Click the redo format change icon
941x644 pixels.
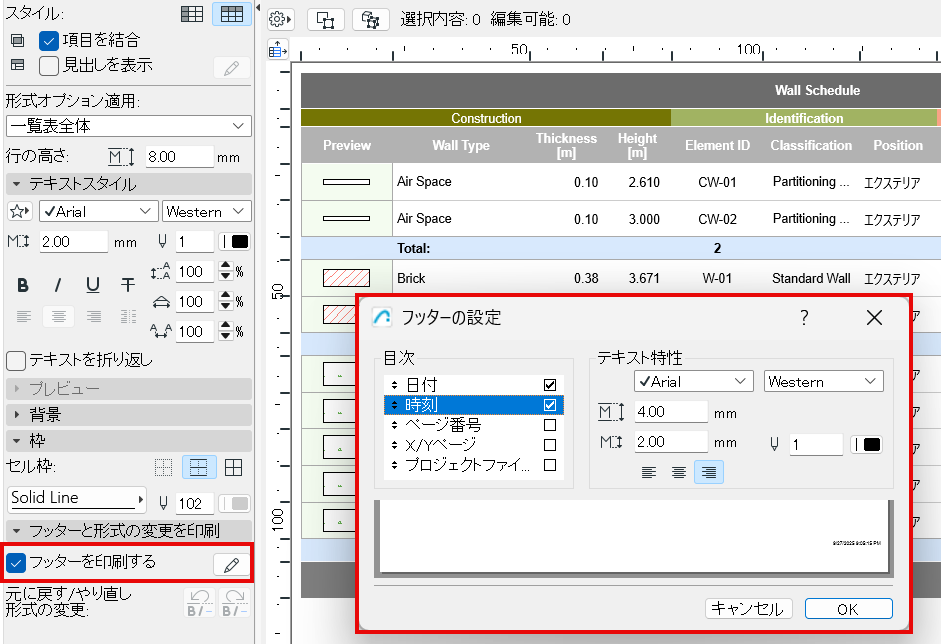235,603
